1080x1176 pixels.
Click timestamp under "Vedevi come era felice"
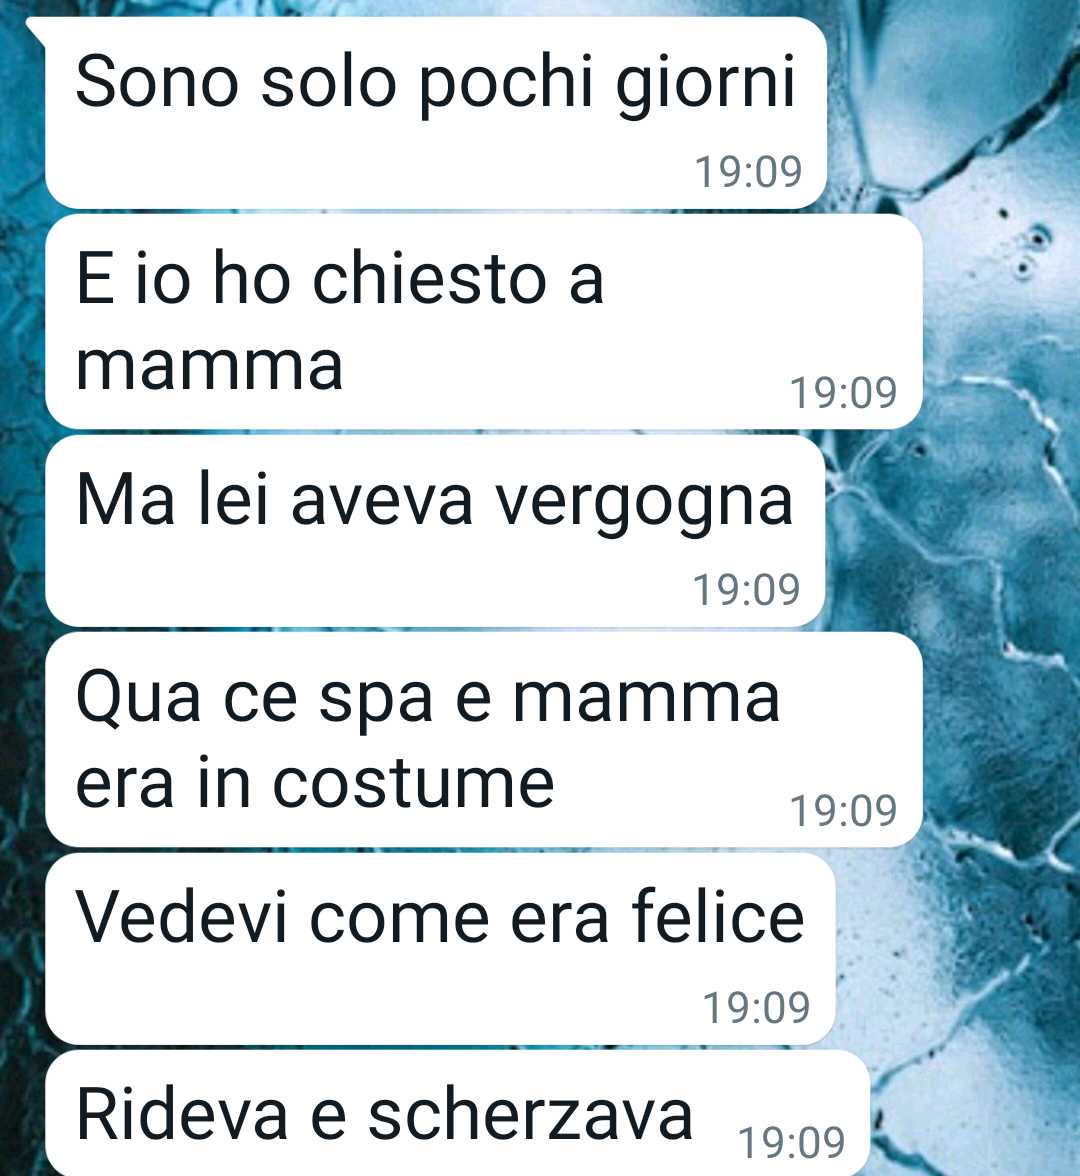coord(757,1007)
